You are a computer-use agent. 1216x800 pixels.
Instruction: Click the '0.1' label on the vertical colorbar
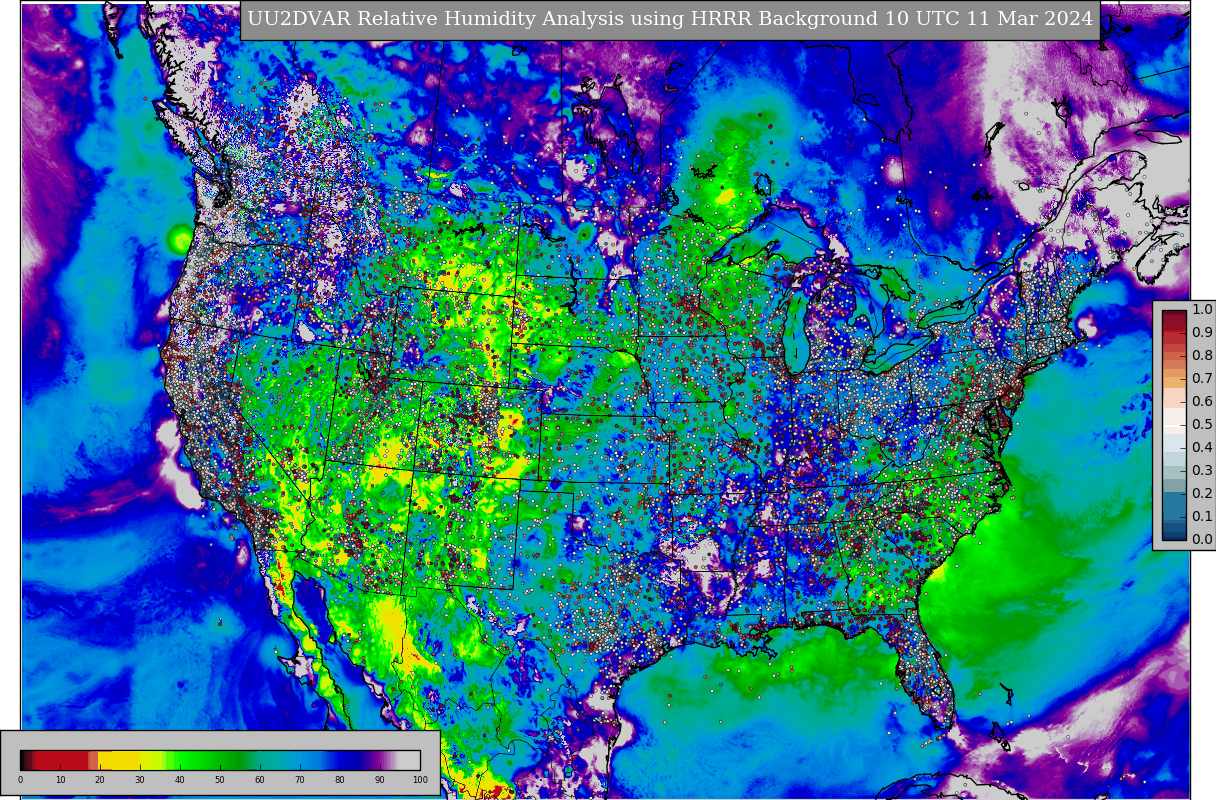(1202, 516)
